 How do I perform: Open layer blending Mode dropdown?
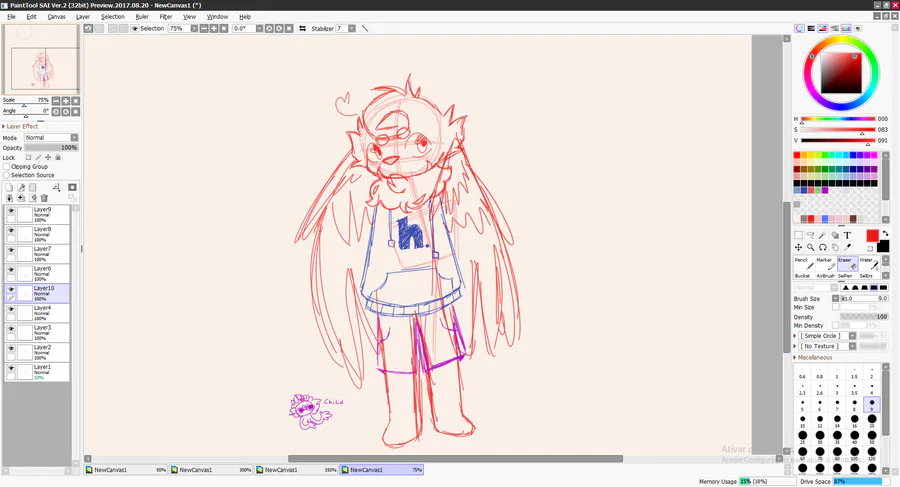pos(74,138)
